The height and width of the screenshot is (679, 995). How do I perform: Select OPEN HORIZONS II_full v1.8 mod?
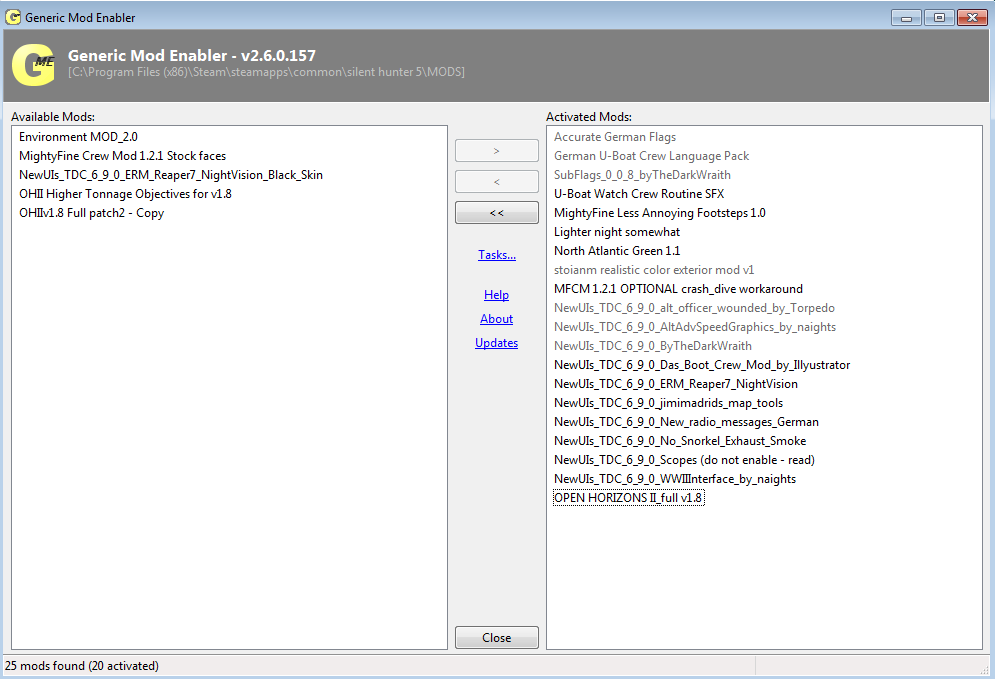(628, 498)
